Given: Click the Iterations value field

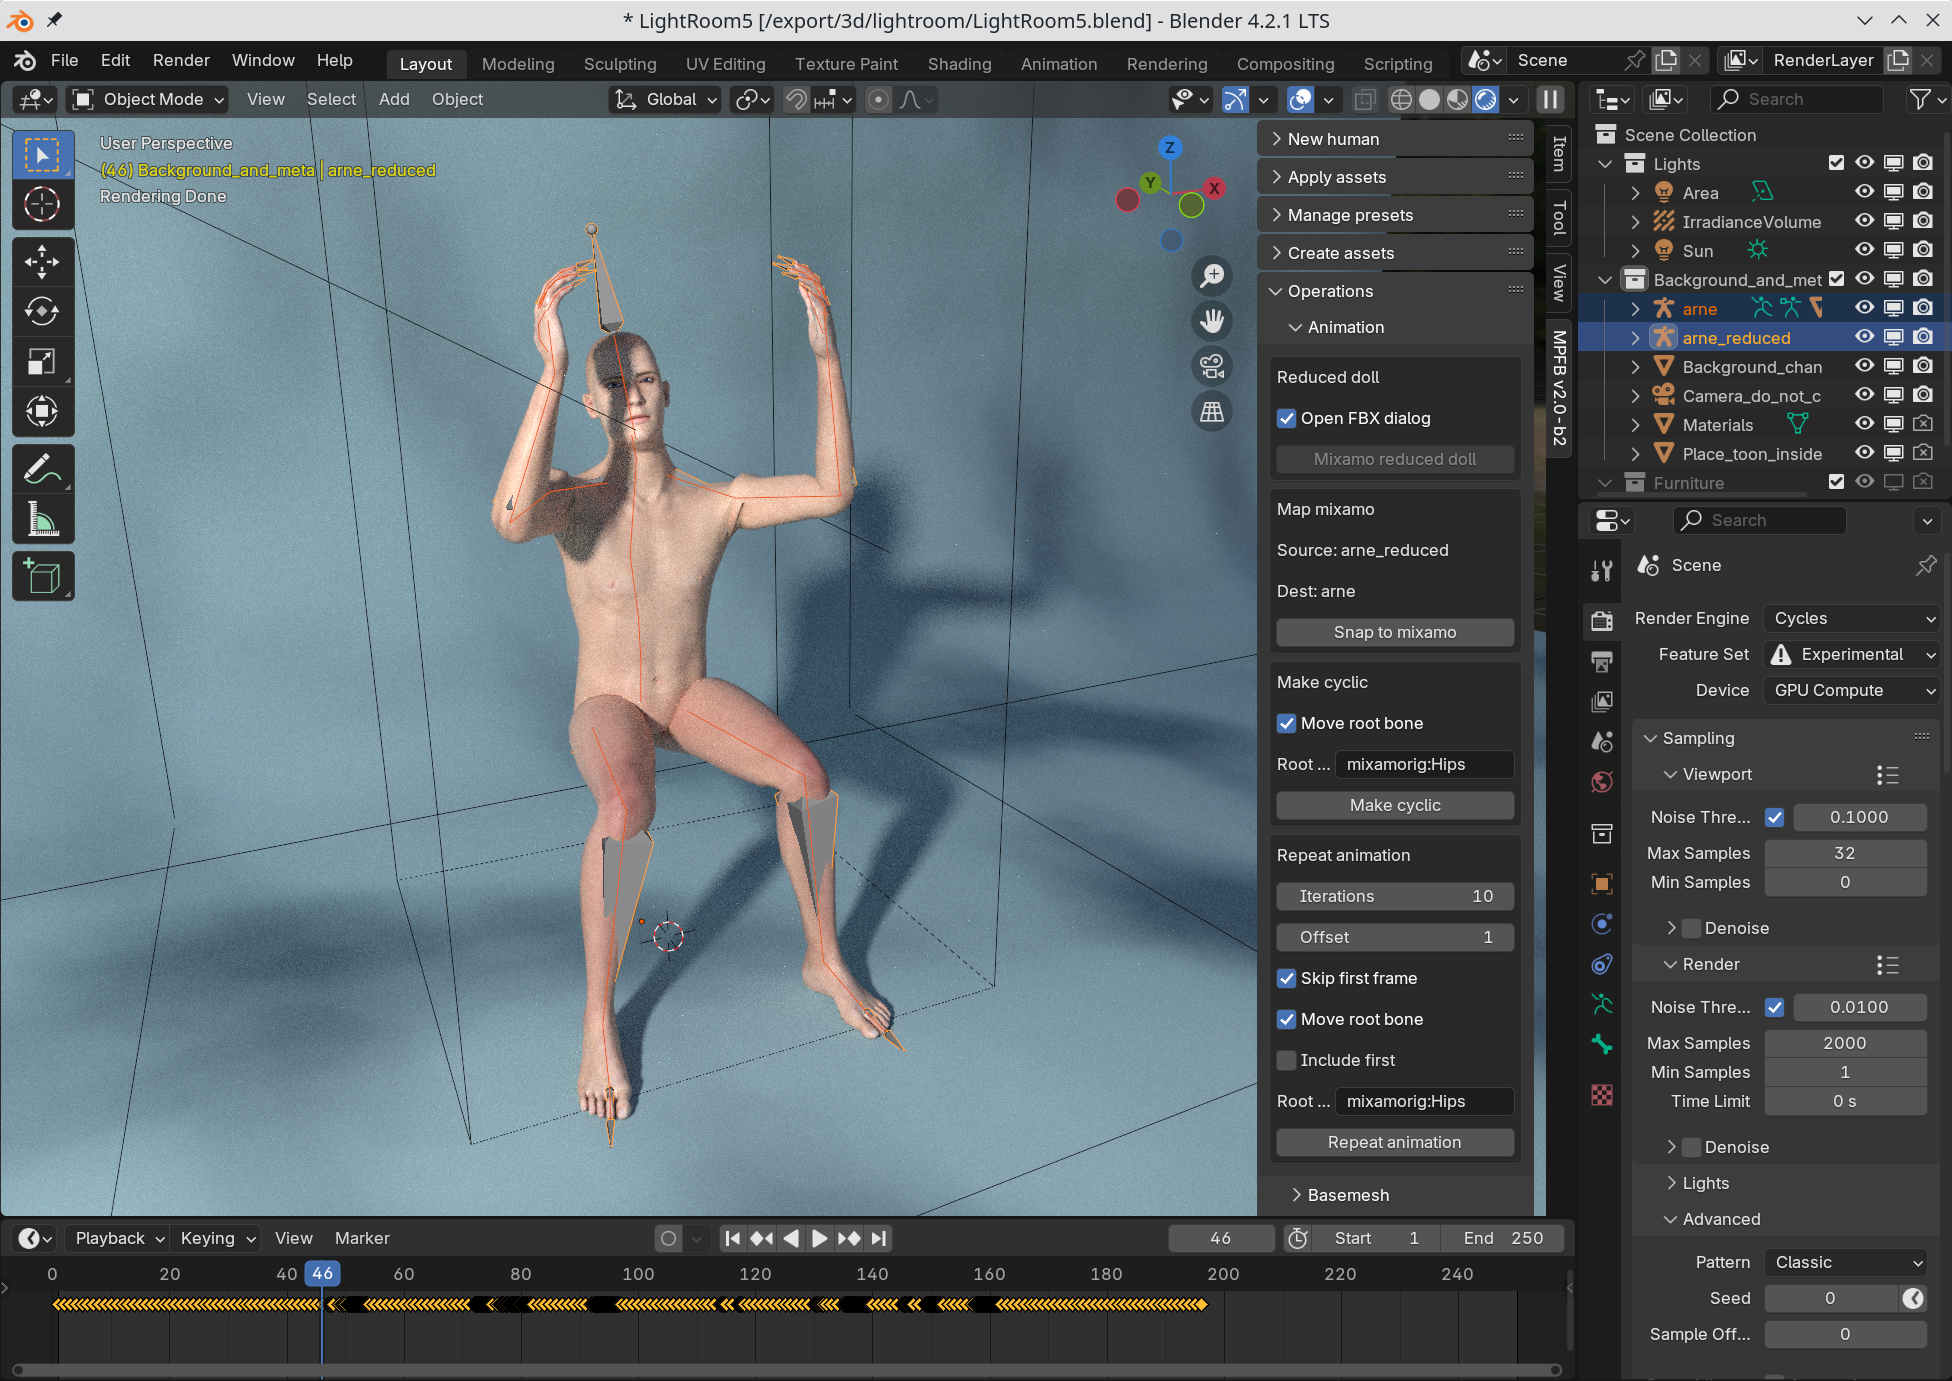Looking at the screenshot, I should (1395, 896).
